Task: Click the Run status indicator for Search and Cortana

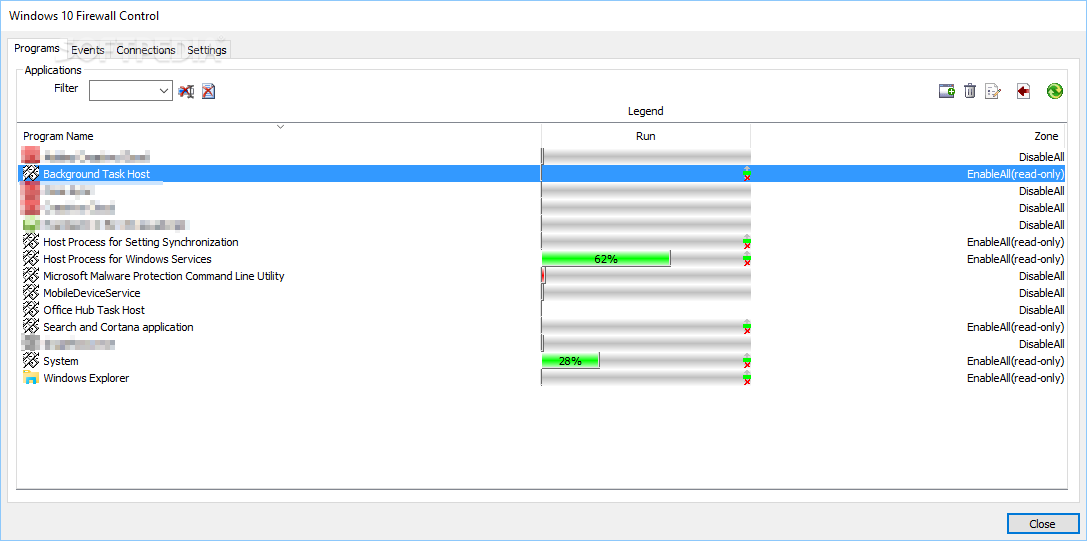Action: (x=747, y=327)
